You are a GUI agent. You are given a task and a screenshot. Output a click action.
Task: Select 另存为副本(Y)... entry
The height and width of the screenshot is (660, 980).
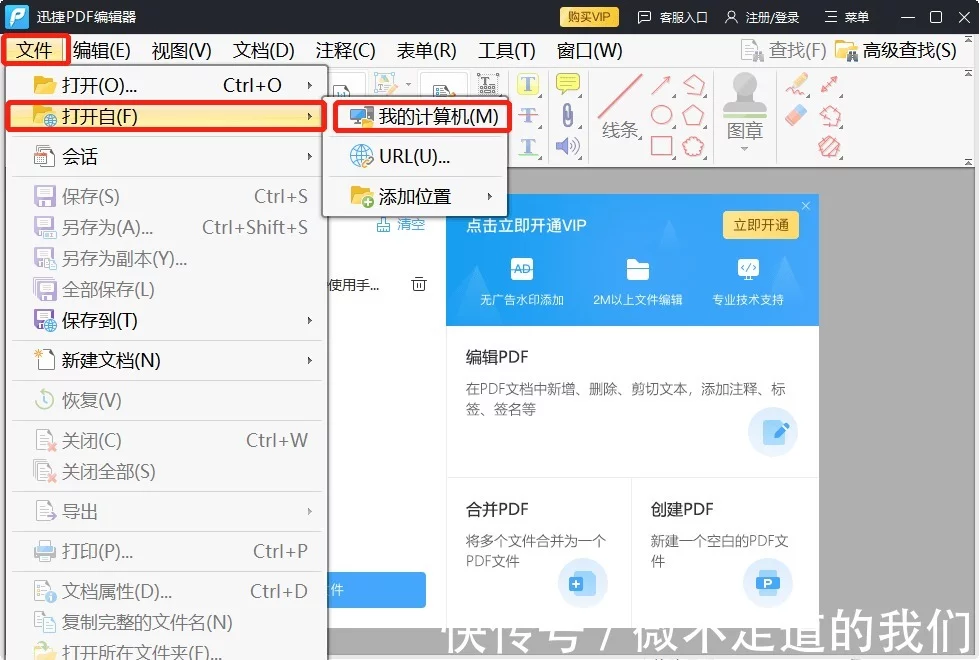(166, 259)
